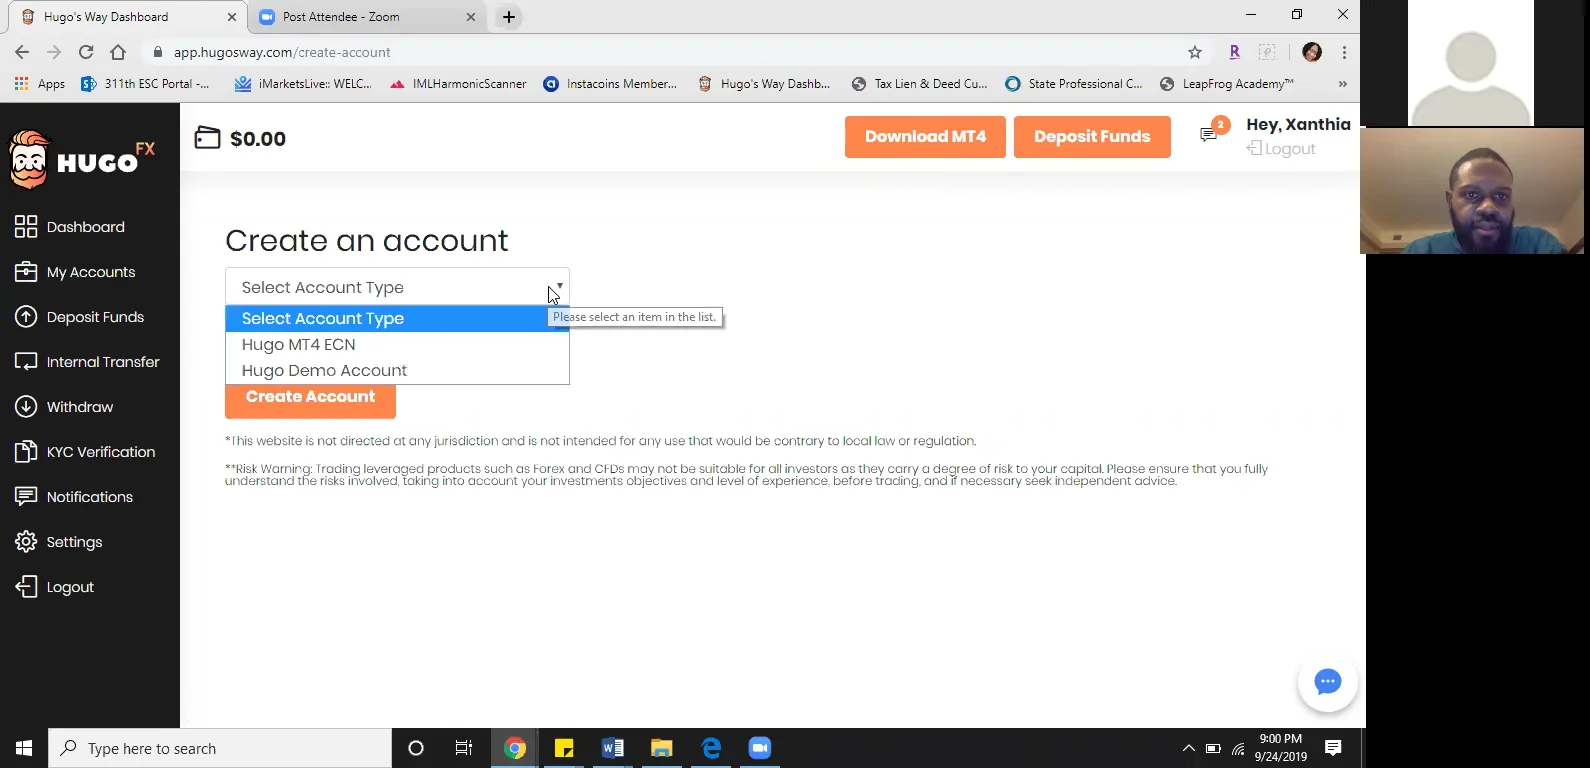Open Cortana circle icon
Screen dimensions: 1590x768
[416, 748]
